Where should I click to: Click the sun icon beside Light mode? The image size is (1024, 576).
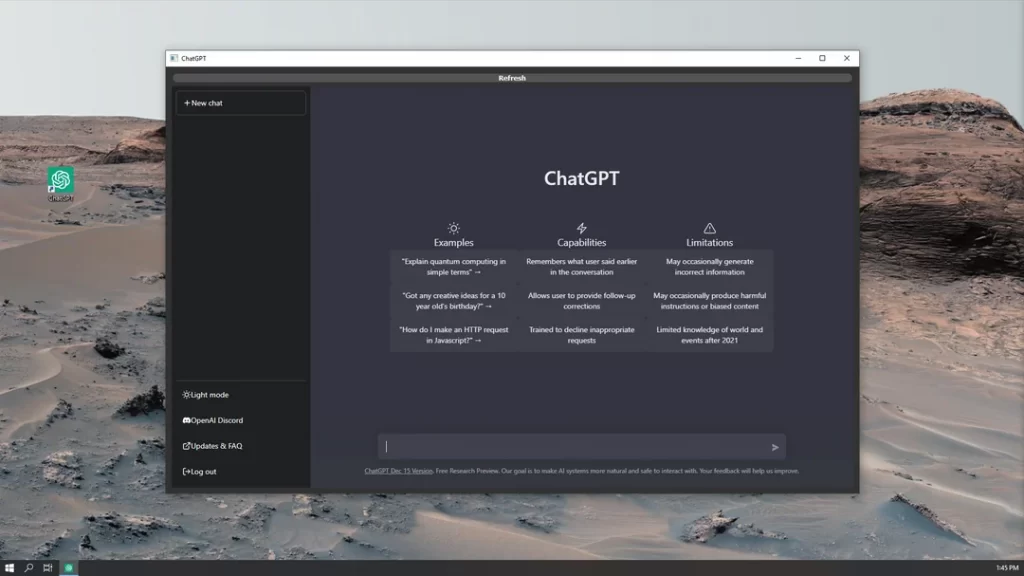tap(186, 395)
